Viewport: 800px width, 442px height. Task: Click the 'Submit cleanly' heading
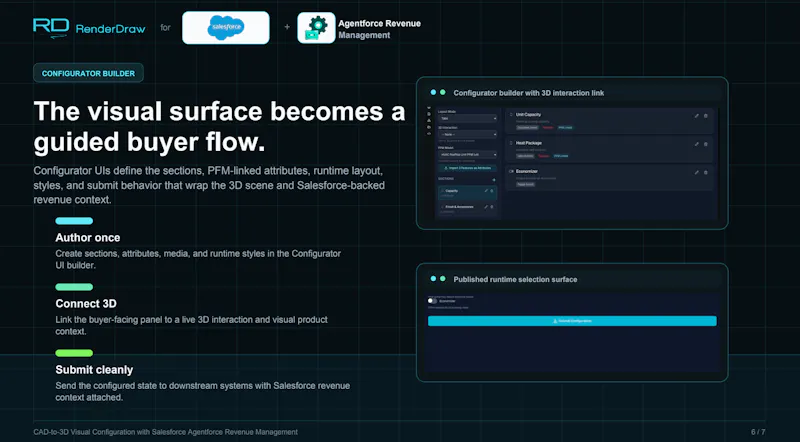pos(94,370)
